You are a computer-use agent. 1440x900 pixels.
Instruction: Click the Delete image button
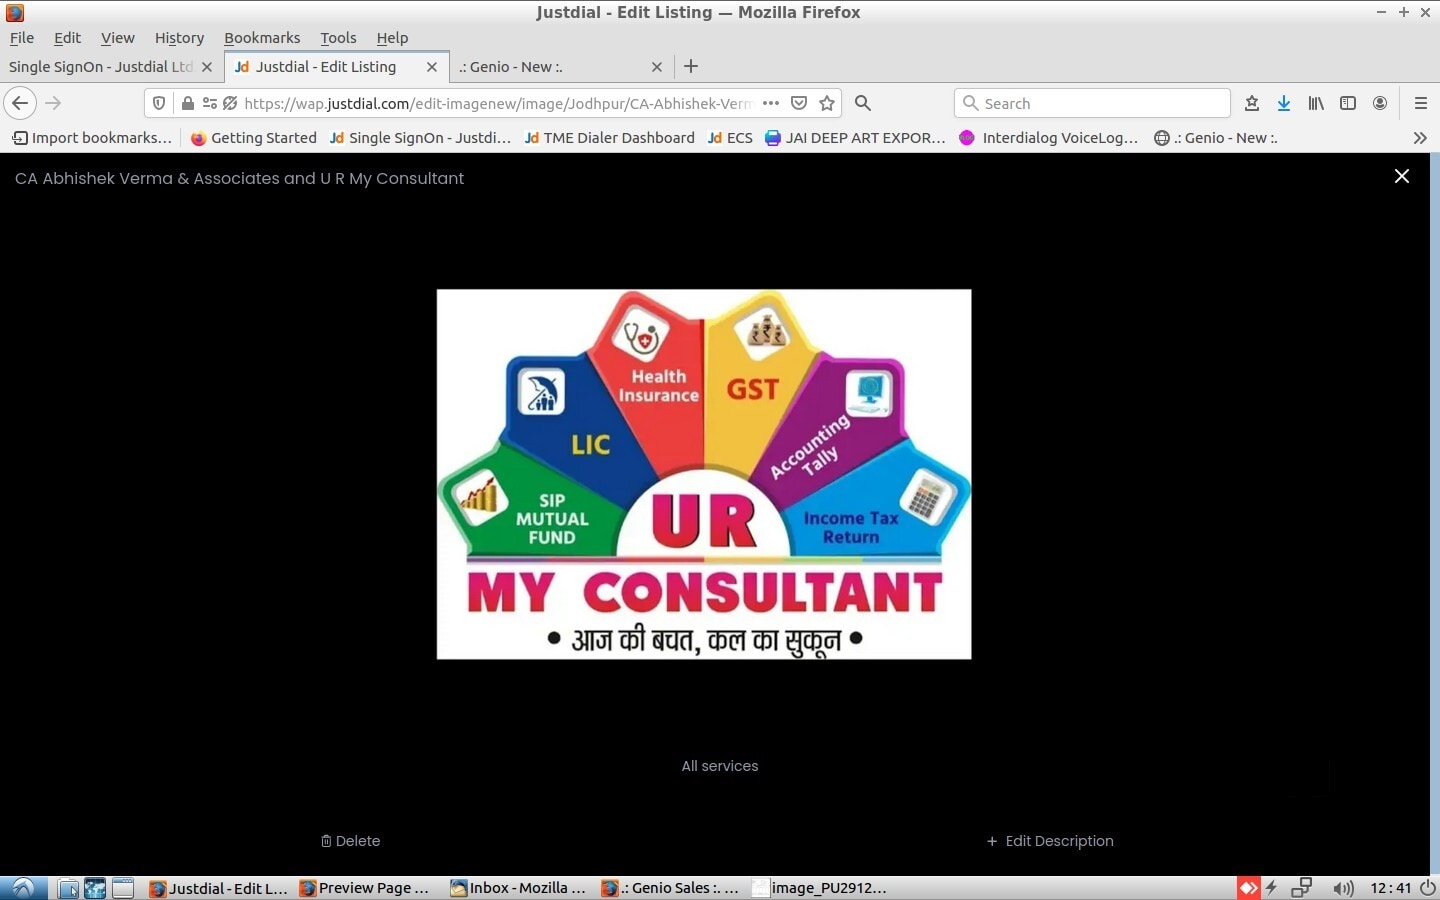350,841
